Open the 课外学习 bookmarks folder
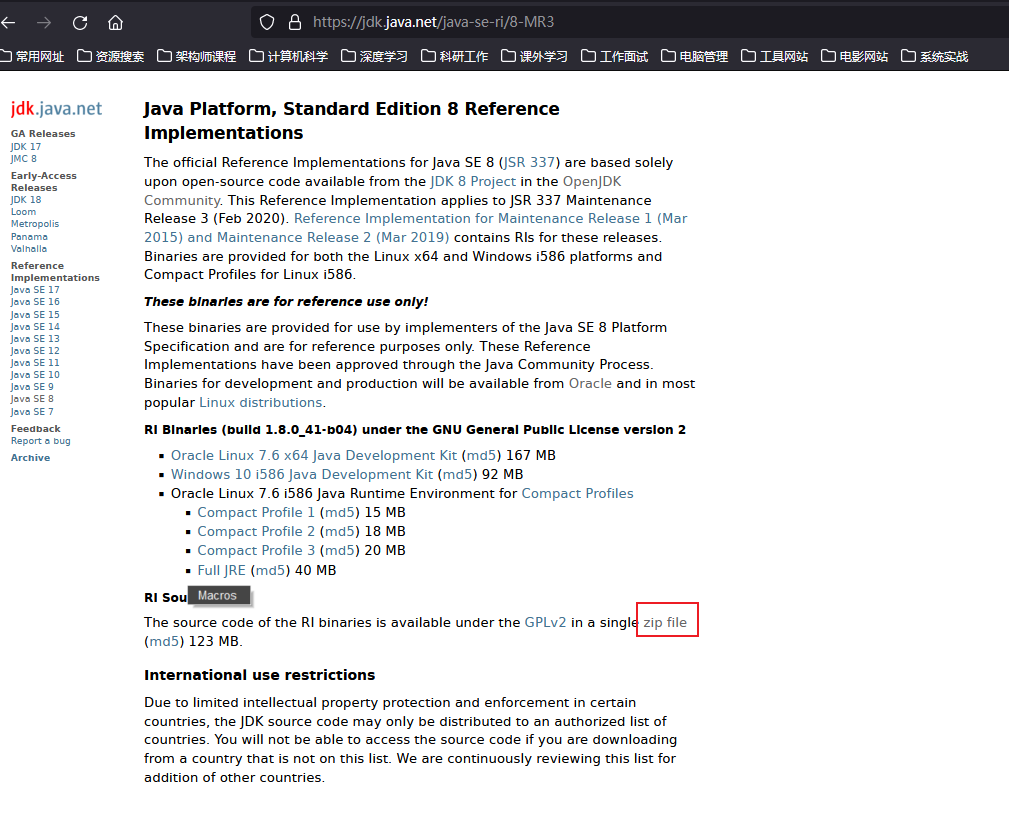Screen dimensions: 1009x815 click(x=534, y=57)
